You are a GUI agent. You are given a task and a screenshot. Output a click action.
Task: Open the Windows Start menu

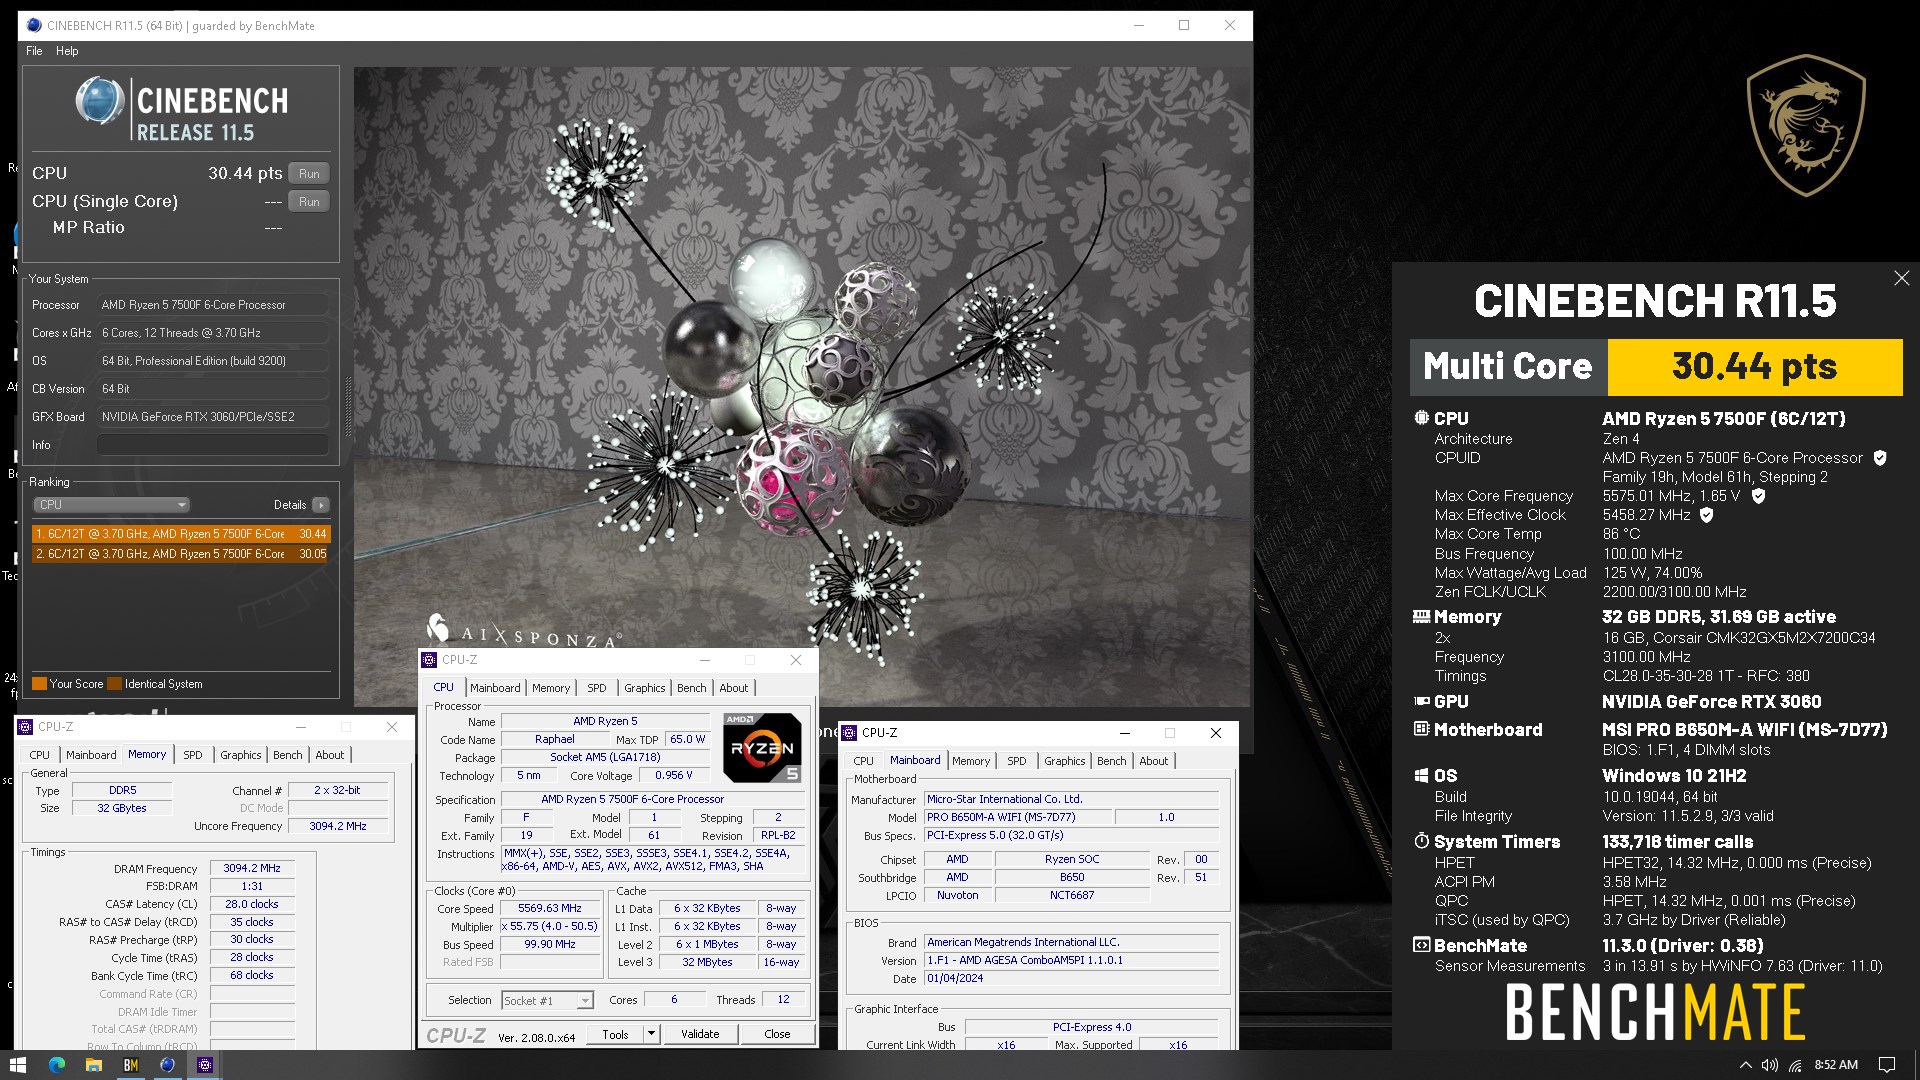(18, 1065)
